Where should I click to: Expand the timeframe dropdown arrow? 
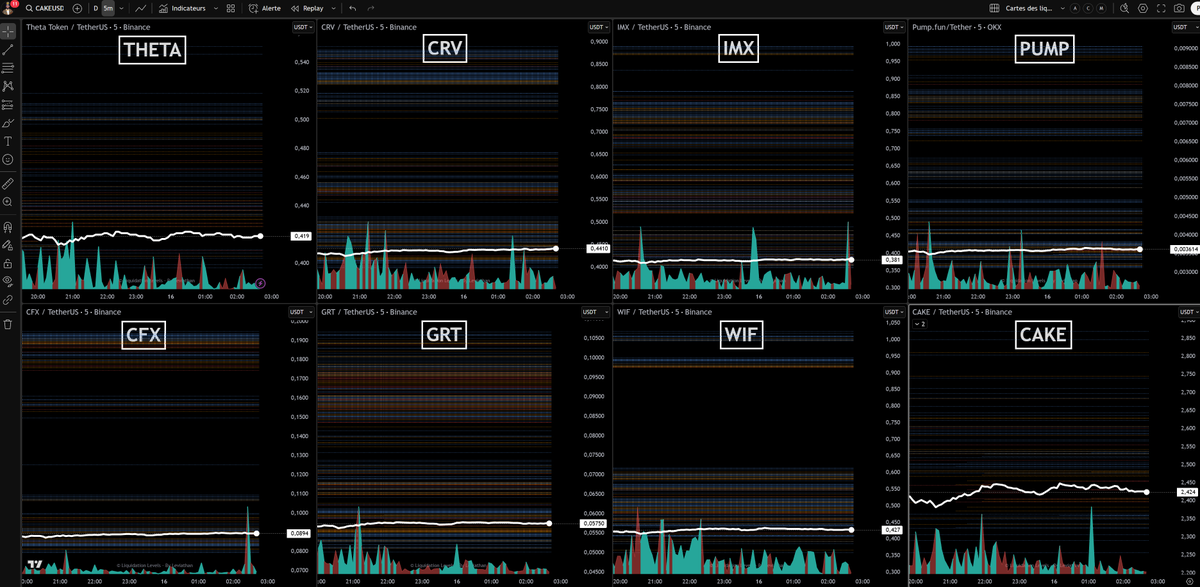[121, 8]
